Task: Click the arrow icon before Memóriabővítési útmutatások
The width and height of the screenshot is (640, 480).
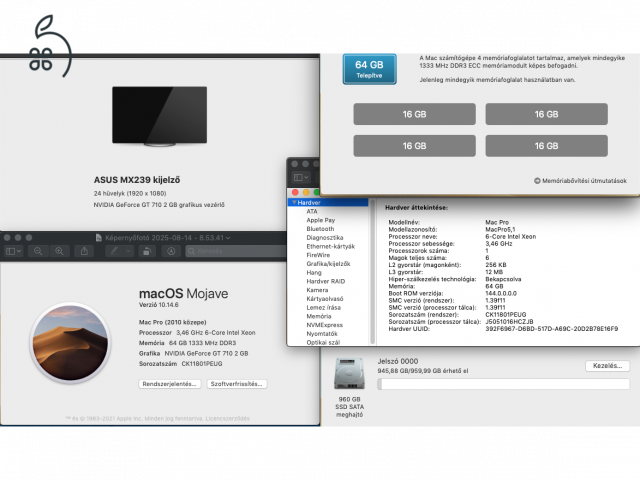Action: pos(537,181)
